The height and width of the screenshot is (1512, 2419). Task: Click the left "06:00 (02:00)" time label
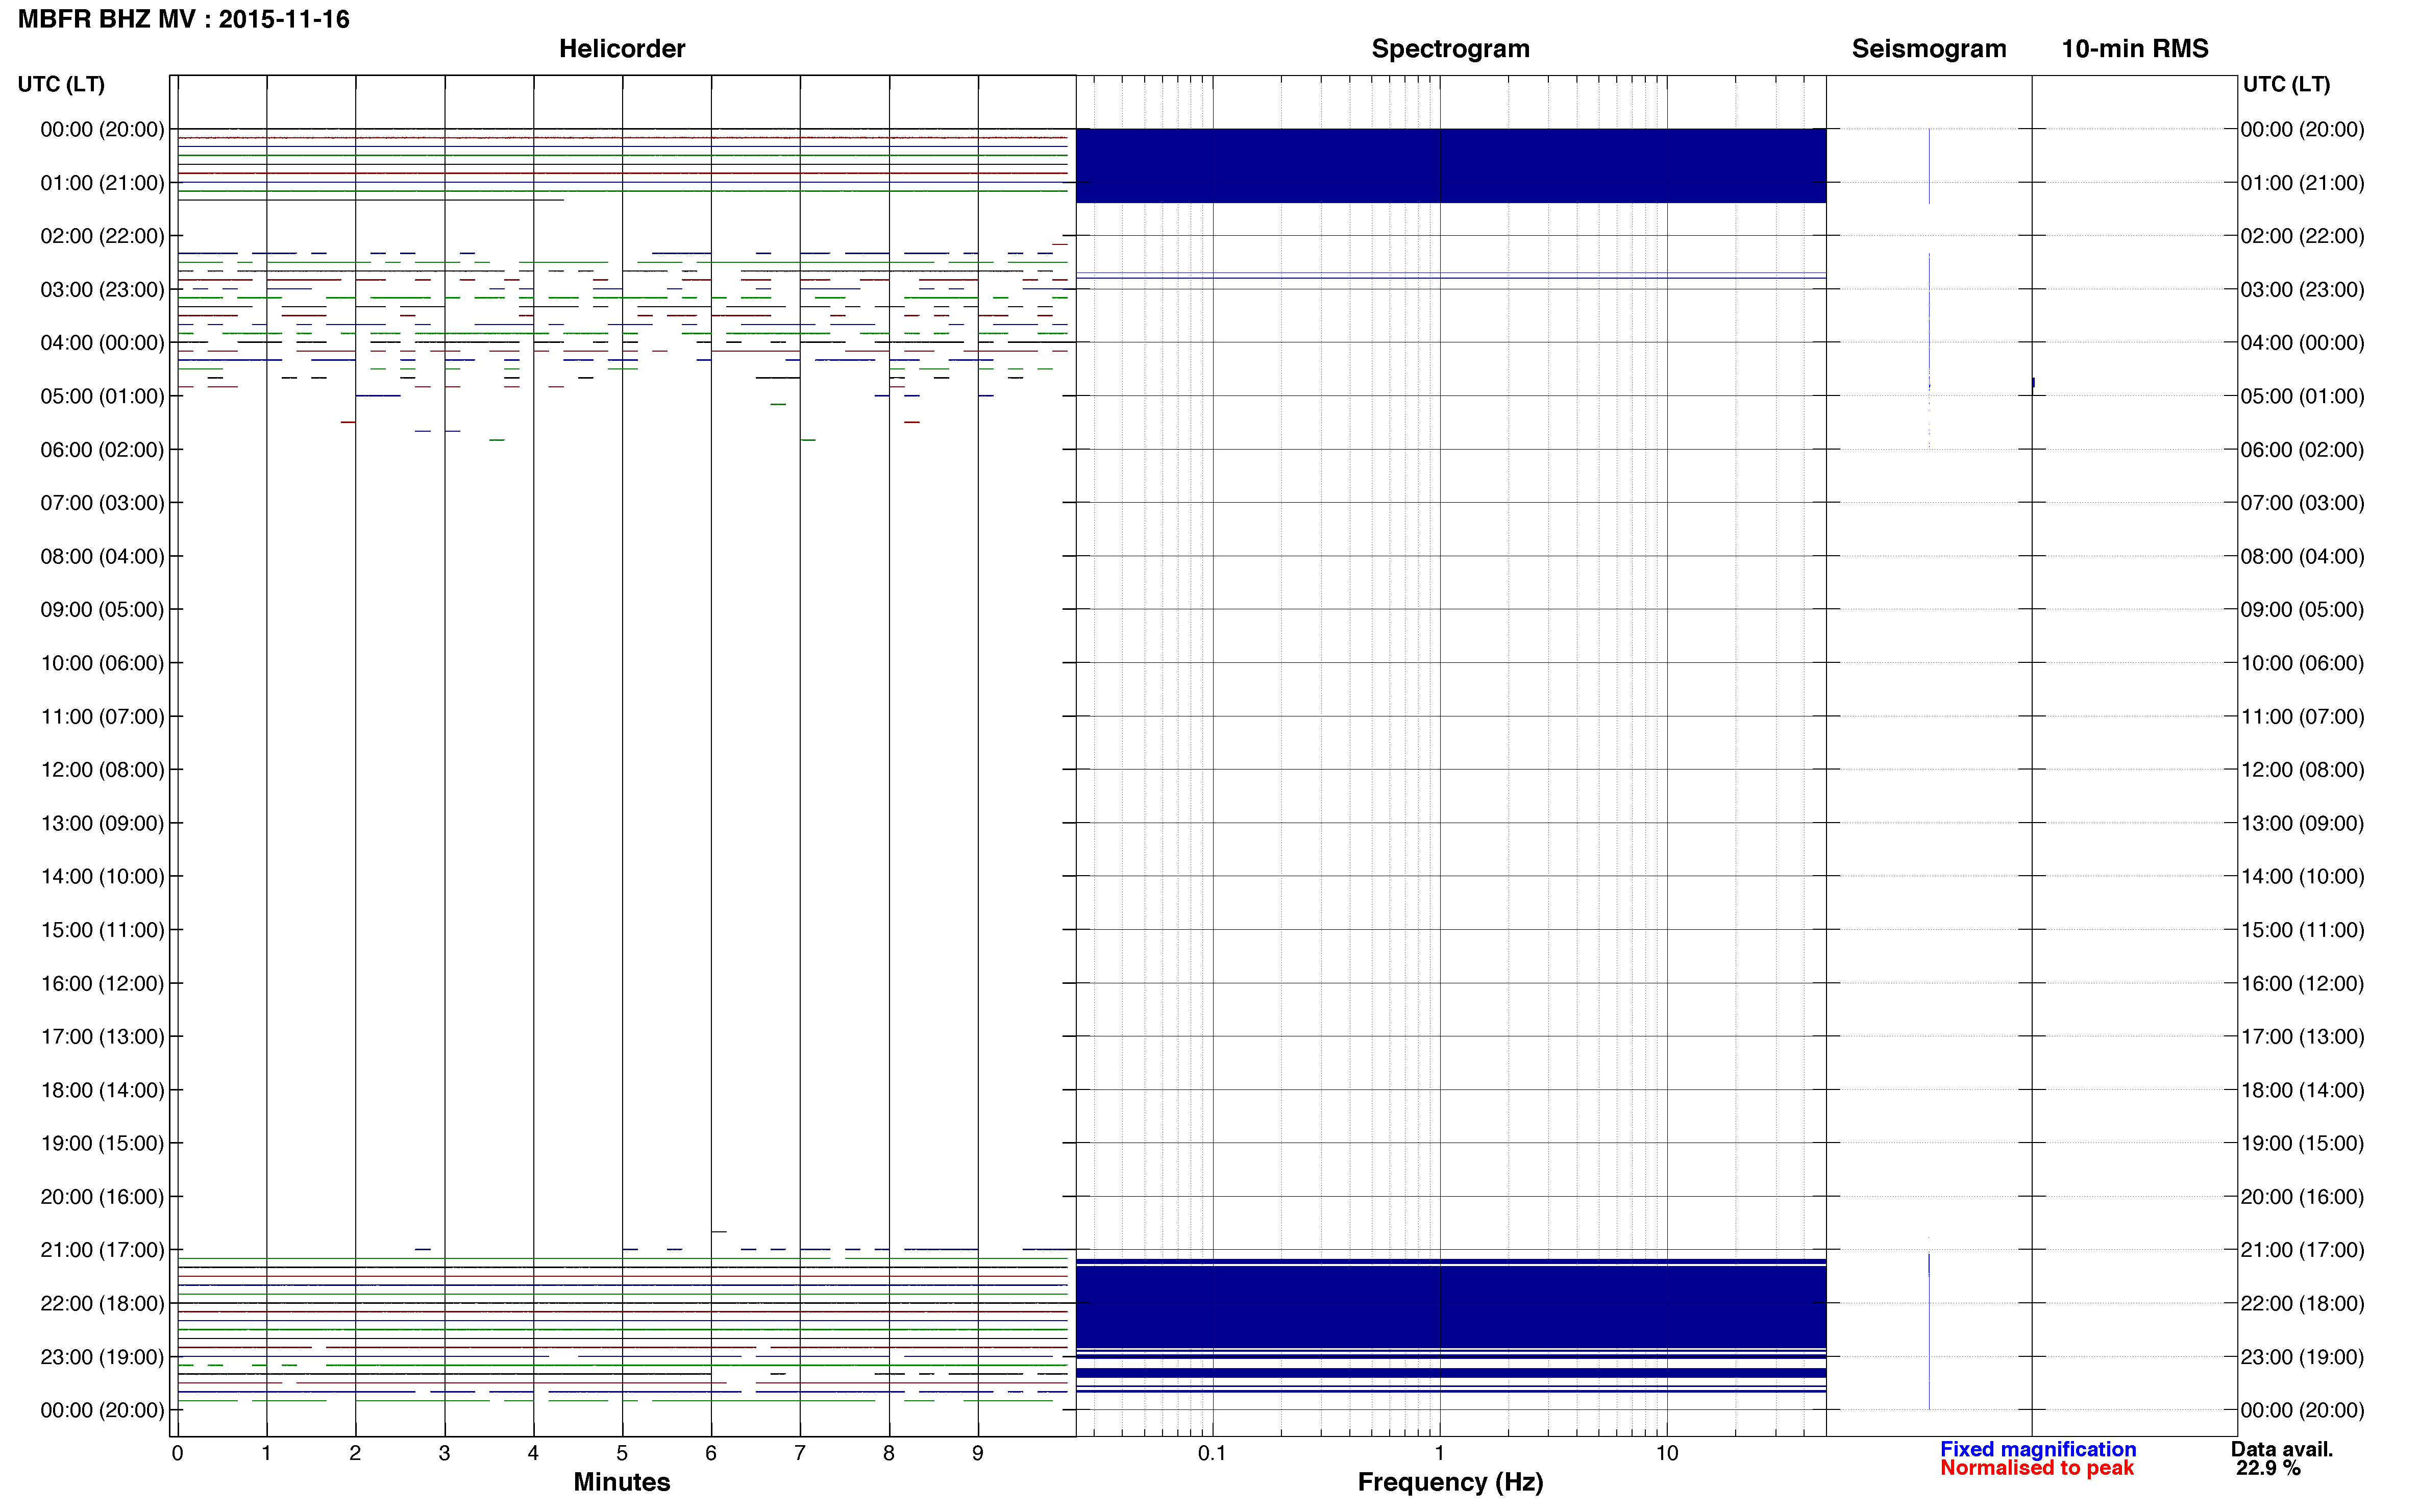click(x=102, y=450)
